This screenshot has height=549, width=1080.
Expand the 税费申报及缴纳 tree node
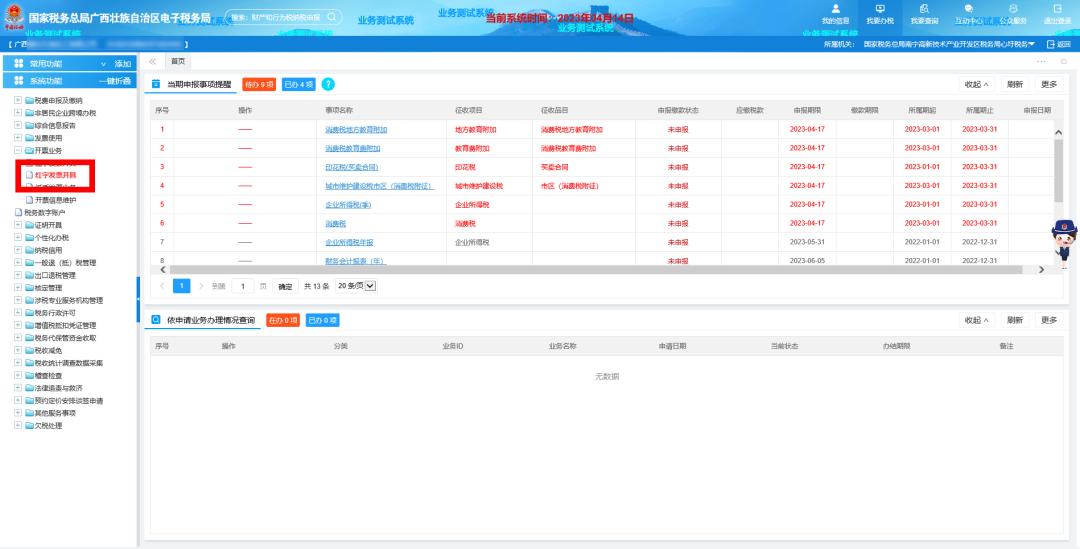coord(17,101)
